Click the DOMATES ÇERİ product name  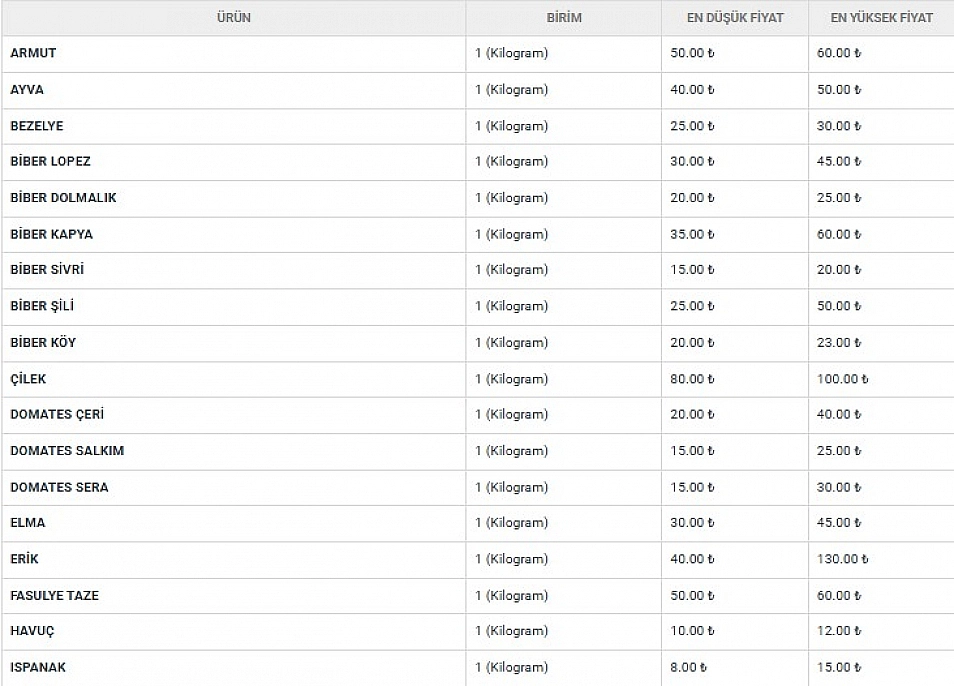tap(57, 415)
